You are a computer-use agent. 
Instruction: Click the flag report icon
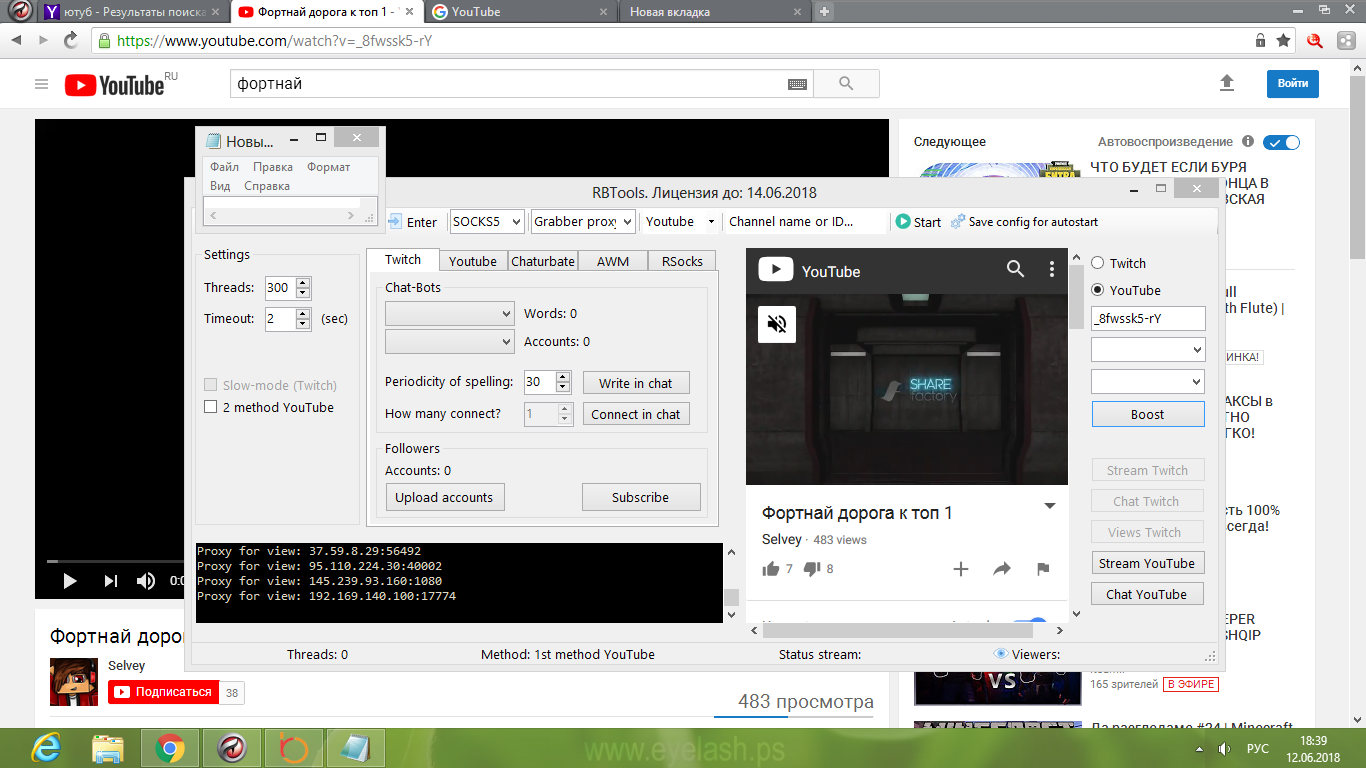click(x=1043, y=568)
